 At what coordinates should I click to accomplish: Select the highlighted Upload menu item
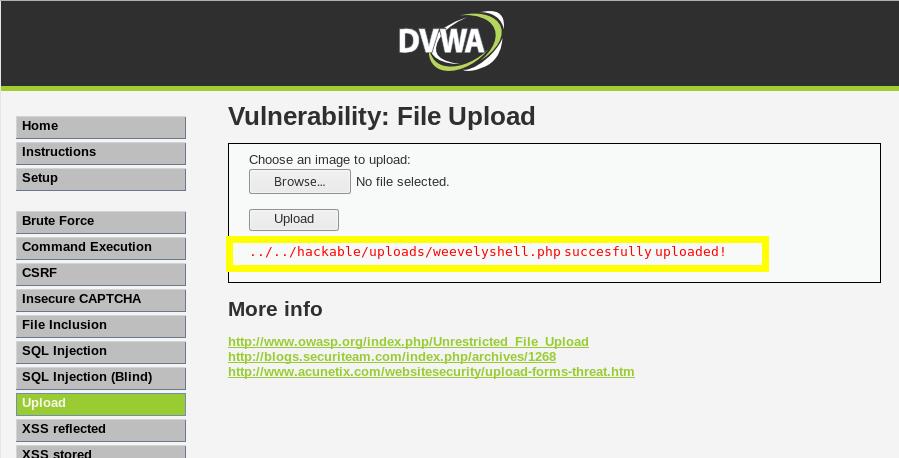(x=101, y=404)
